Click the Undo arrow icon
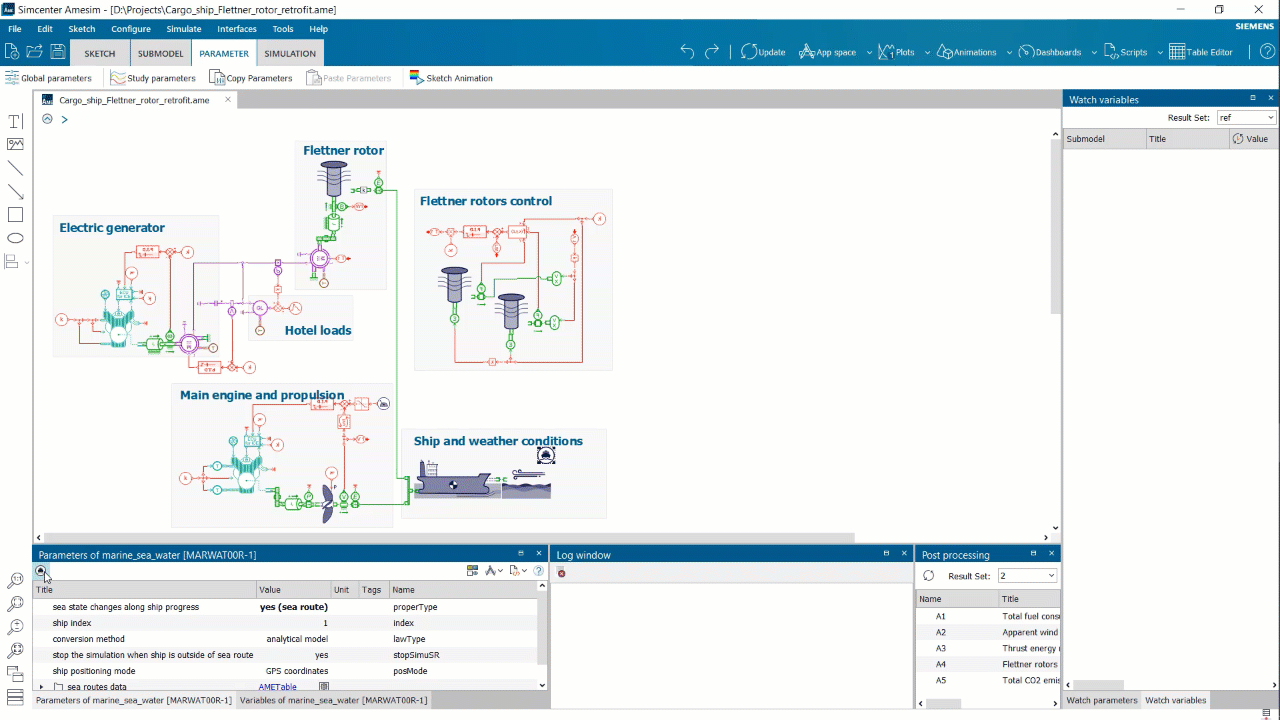Screen dimensions: 1280x720 [x=687, y=52]
